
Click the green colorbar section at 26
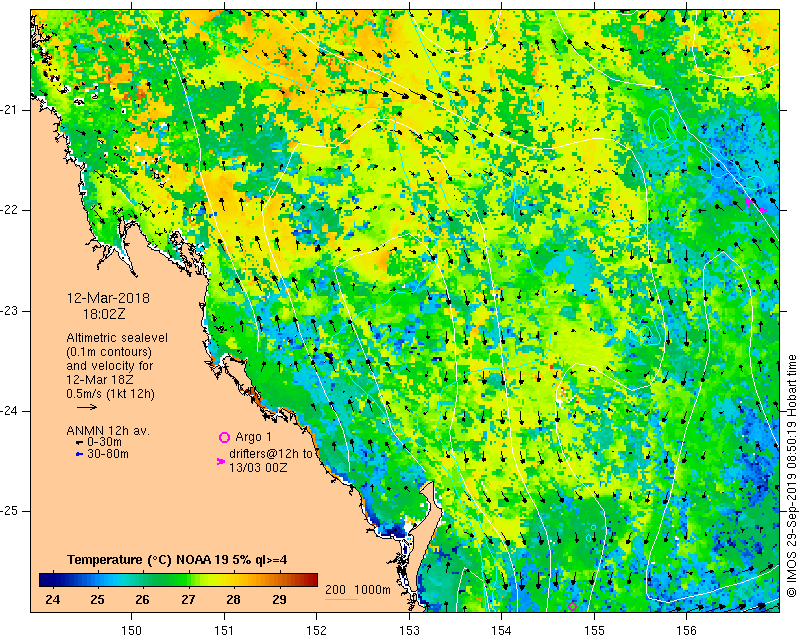[x=142, y=580]
